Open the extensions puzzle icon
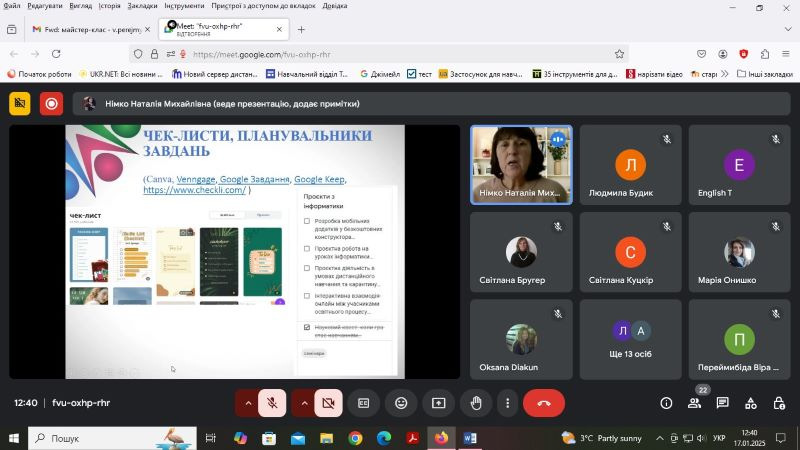 click(765, 54)
